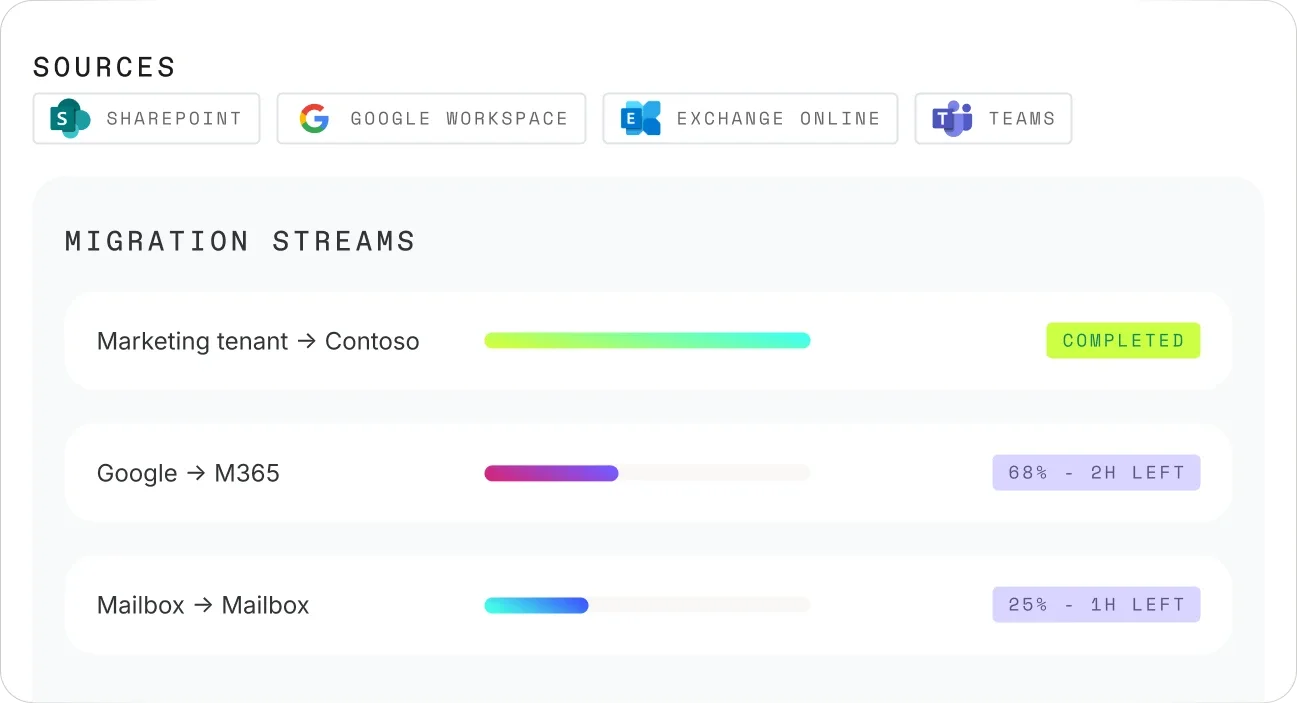Viewport: 1297px width, 703px height.
Task: Select the TEAMS source label
Action: pos(1022,119)
